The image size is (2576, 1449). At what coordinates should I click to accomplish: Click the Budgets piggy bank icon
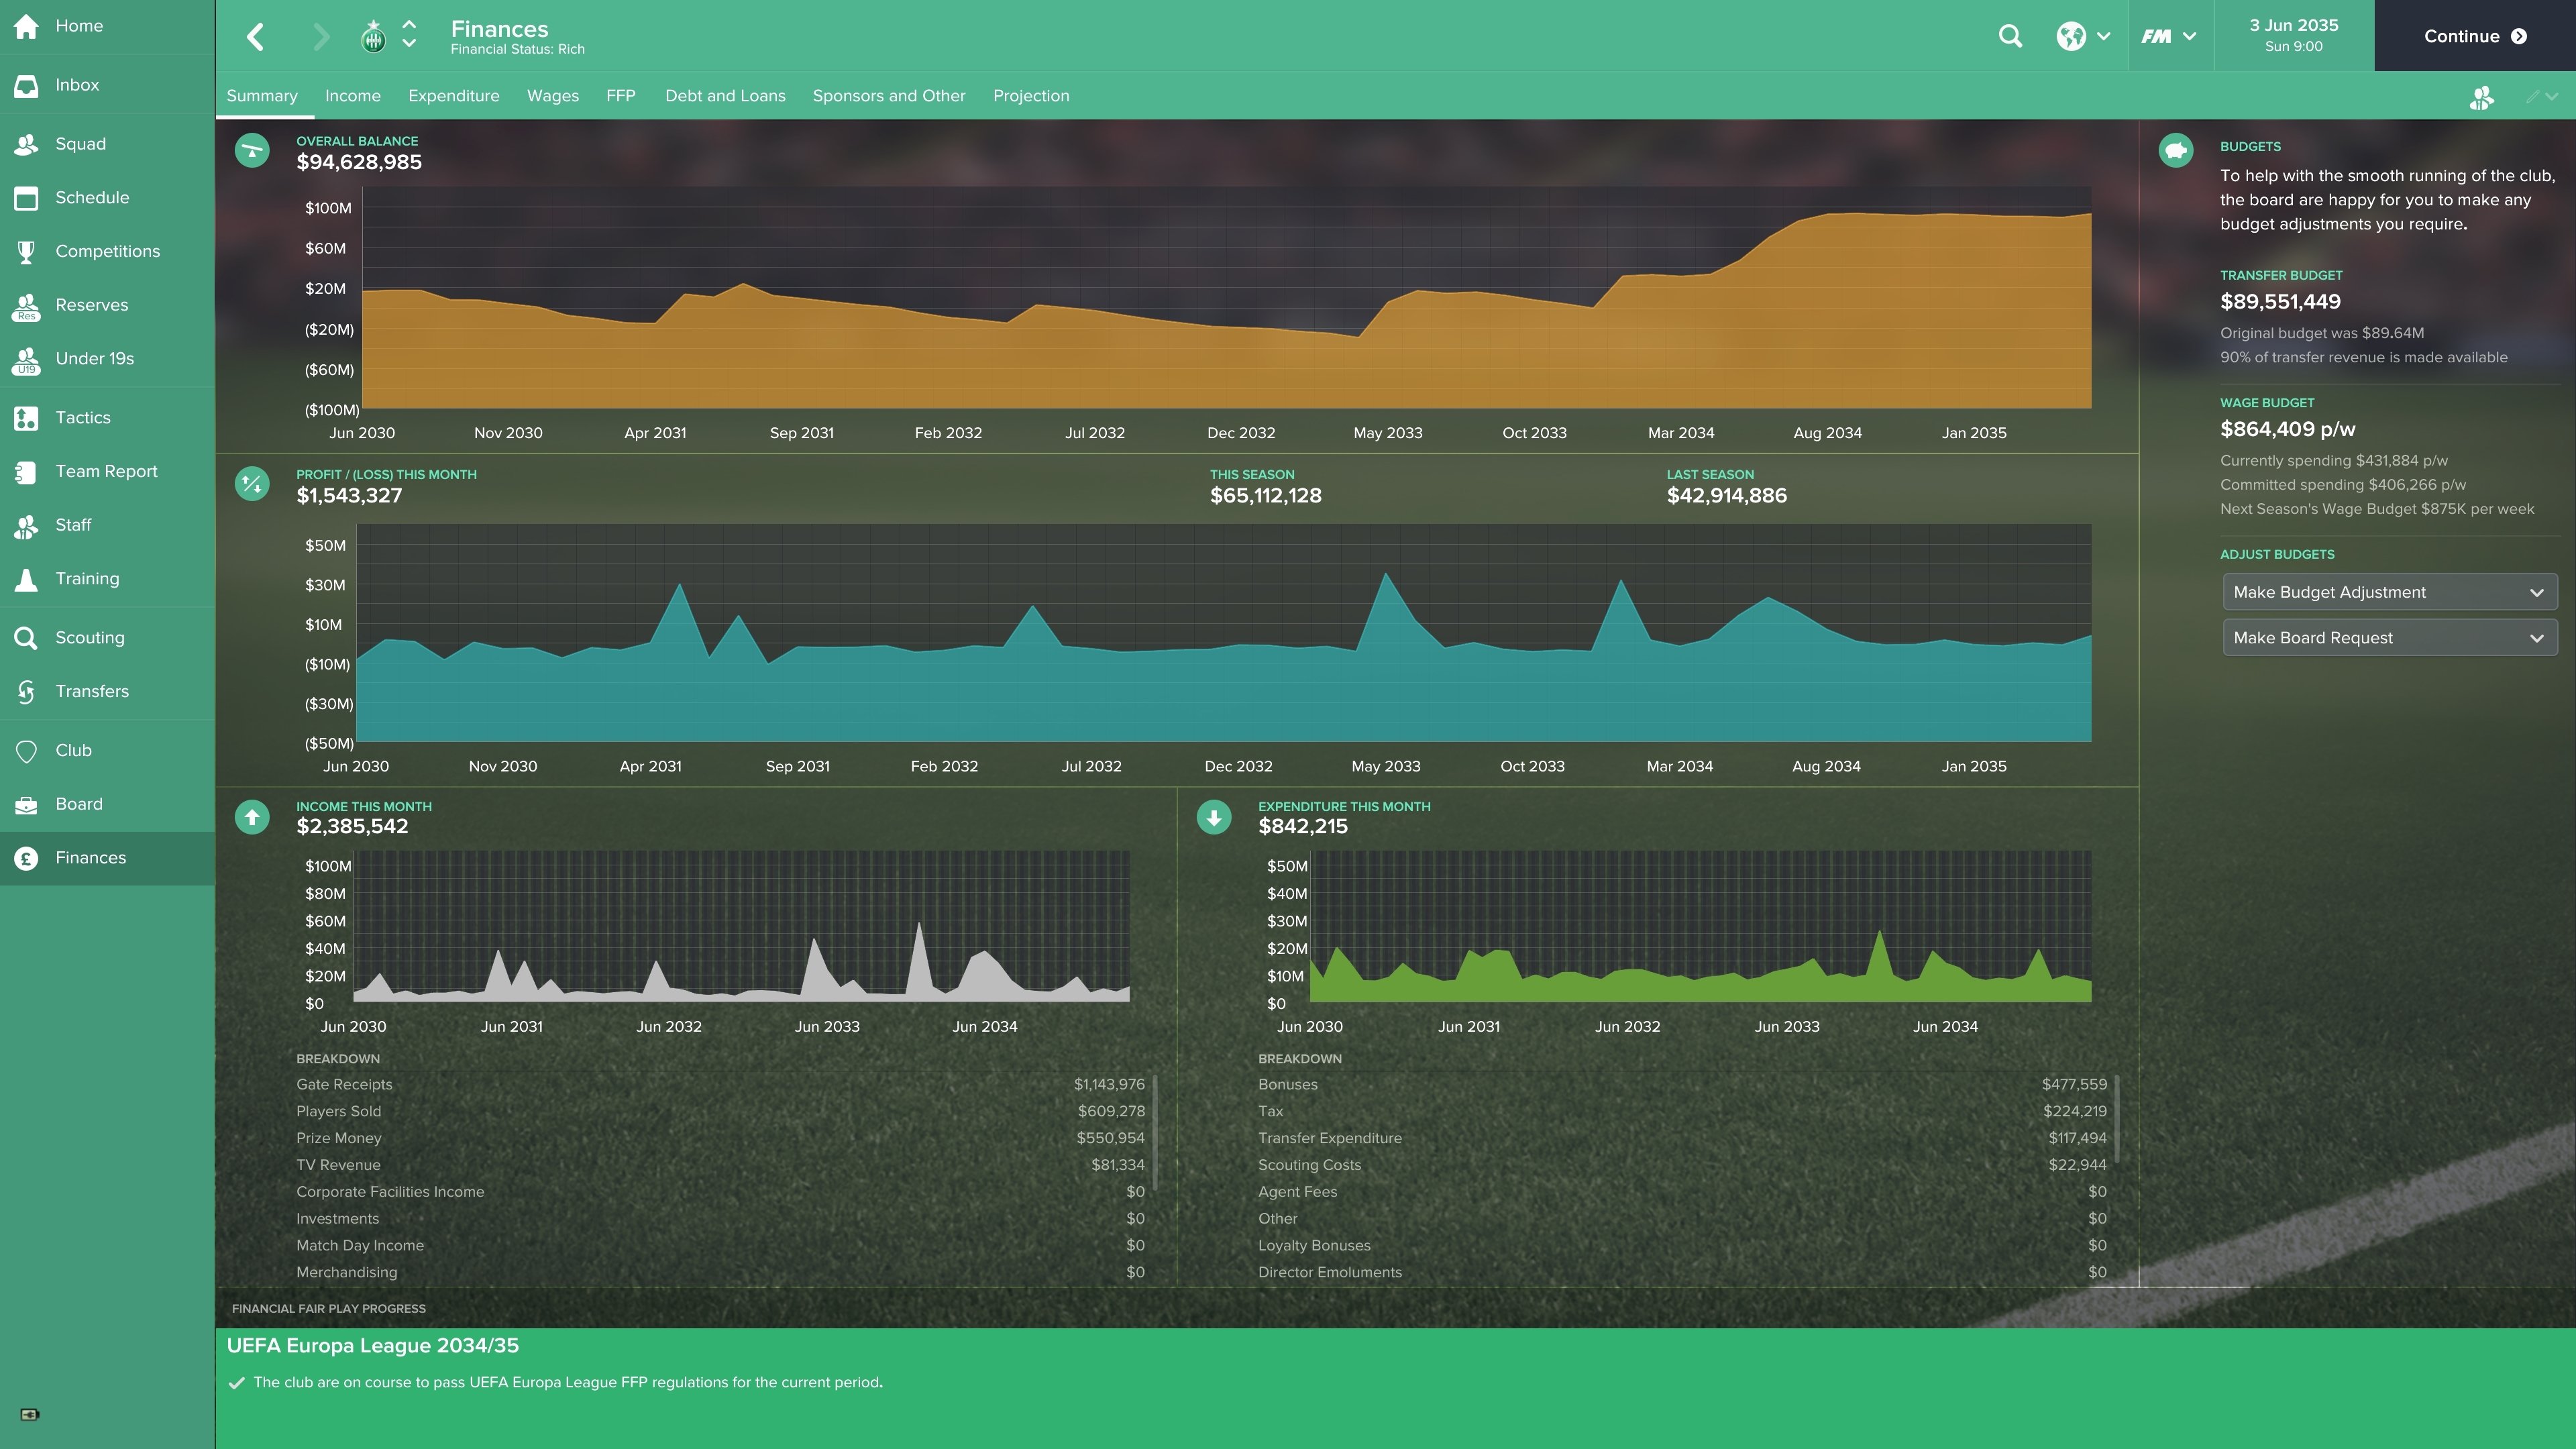coord(2176,151)
